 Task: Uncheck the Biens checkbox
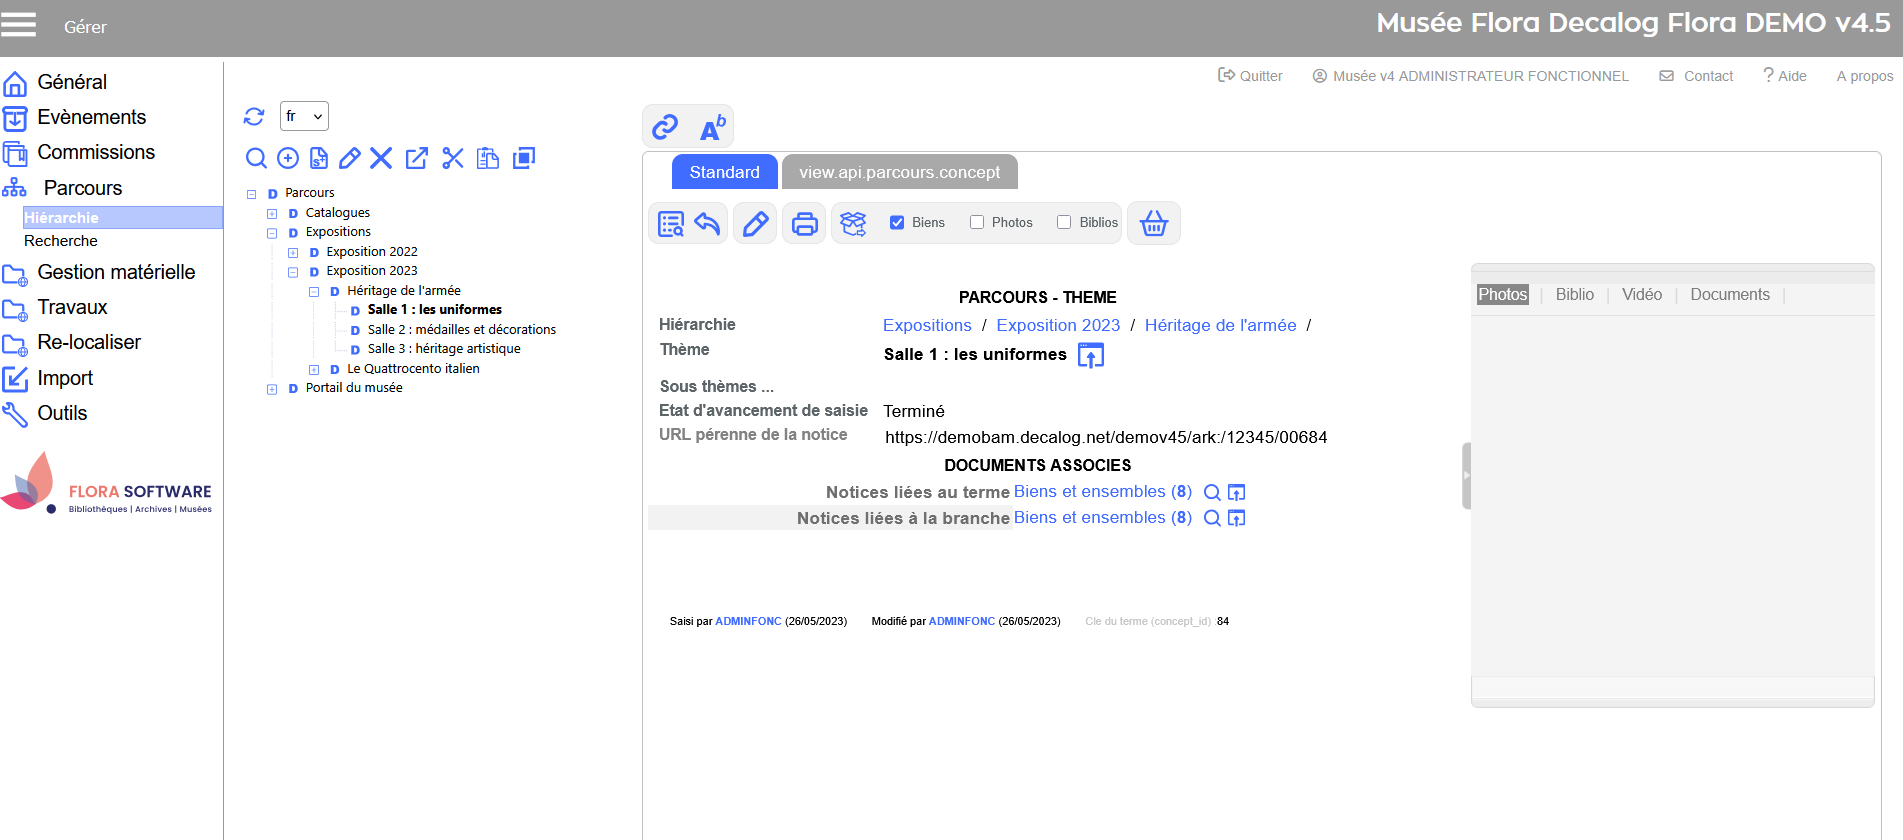click(x=897, y=223)
